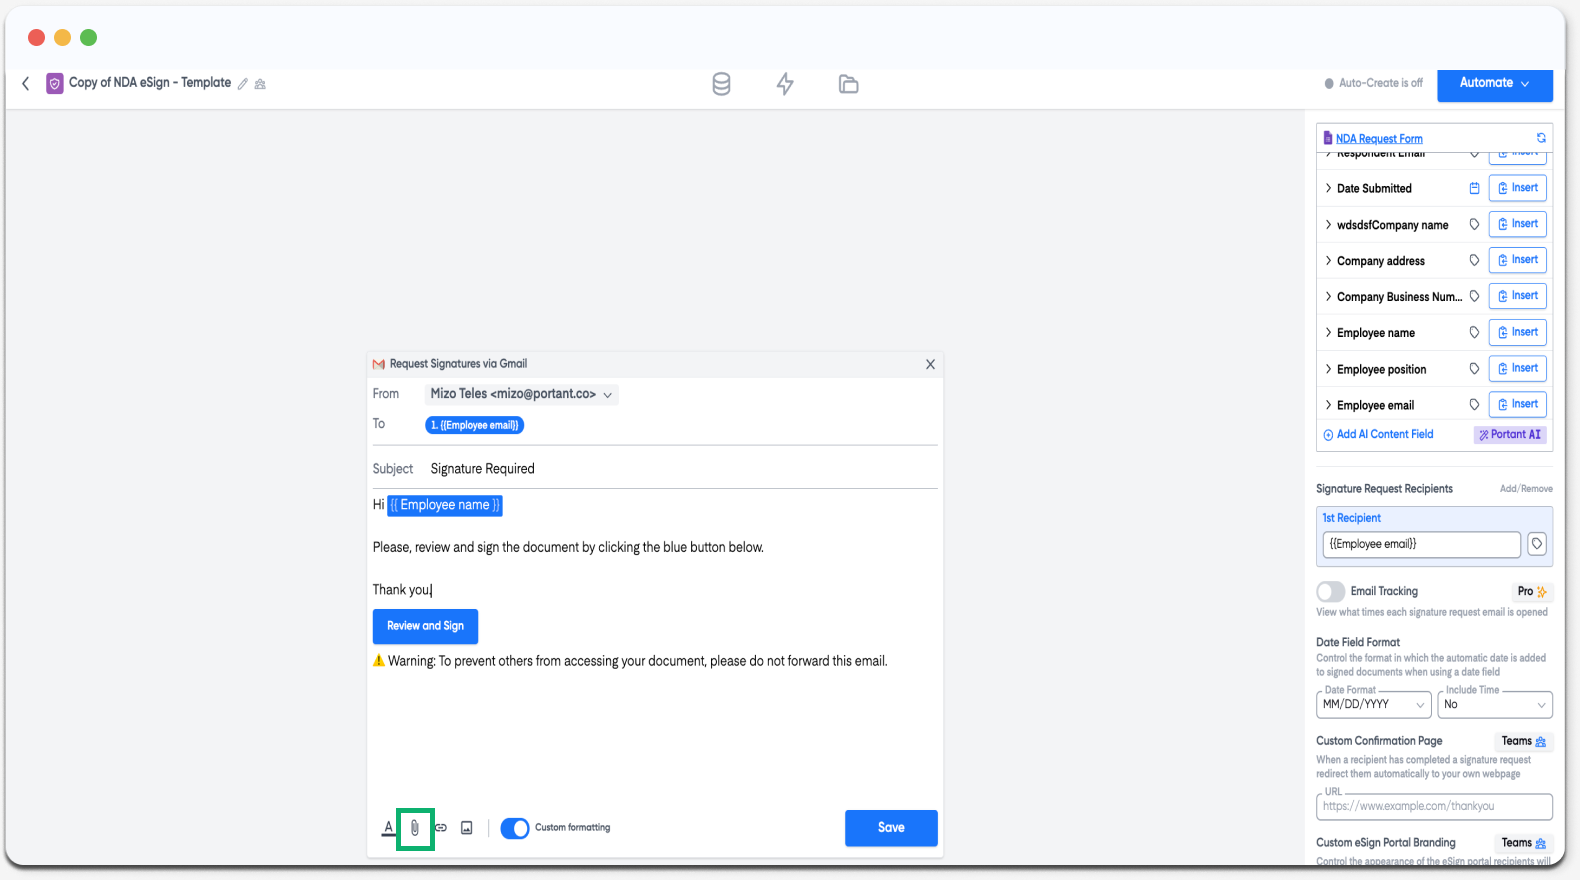Click the custom confirmation URL field

1434,806
